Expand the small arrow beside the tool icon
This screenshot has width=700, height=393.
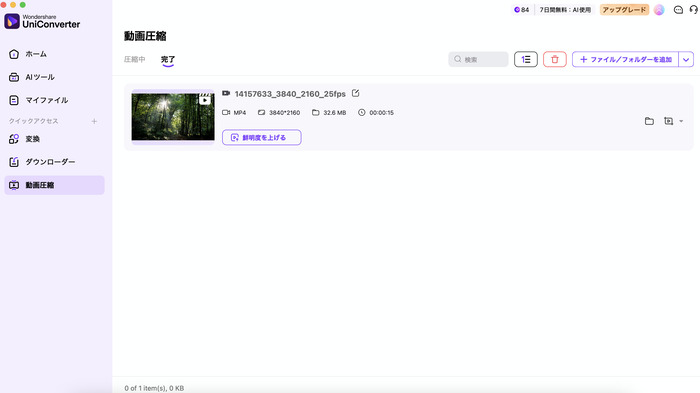point(681,121)
